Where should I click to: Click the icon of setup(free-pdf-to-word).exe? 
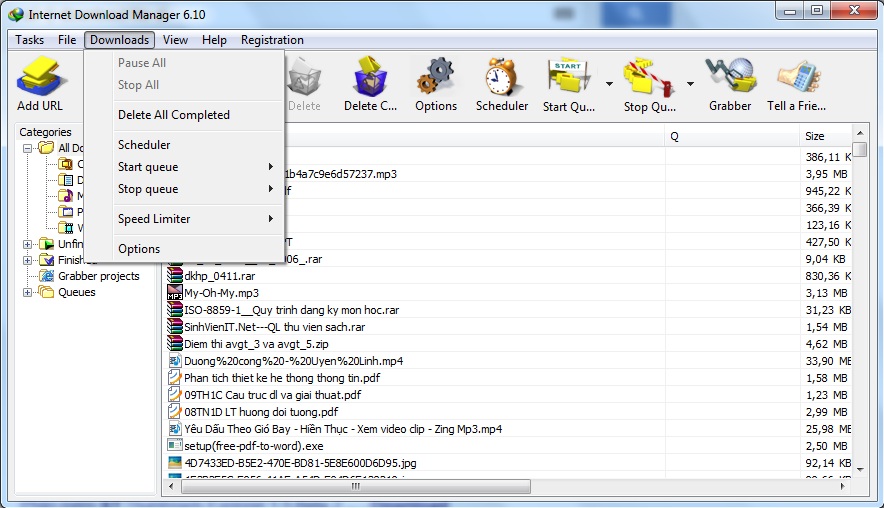(x=175, y=445)
